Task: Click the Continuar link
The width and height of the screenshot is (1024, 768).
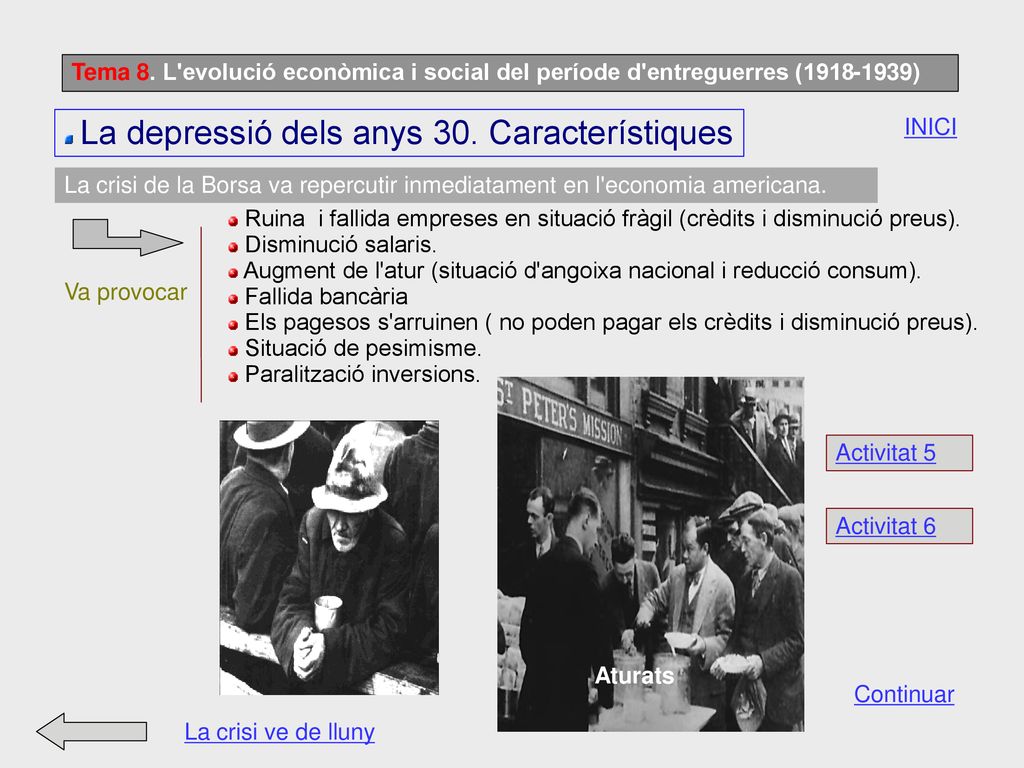Action: coord(904,694)
